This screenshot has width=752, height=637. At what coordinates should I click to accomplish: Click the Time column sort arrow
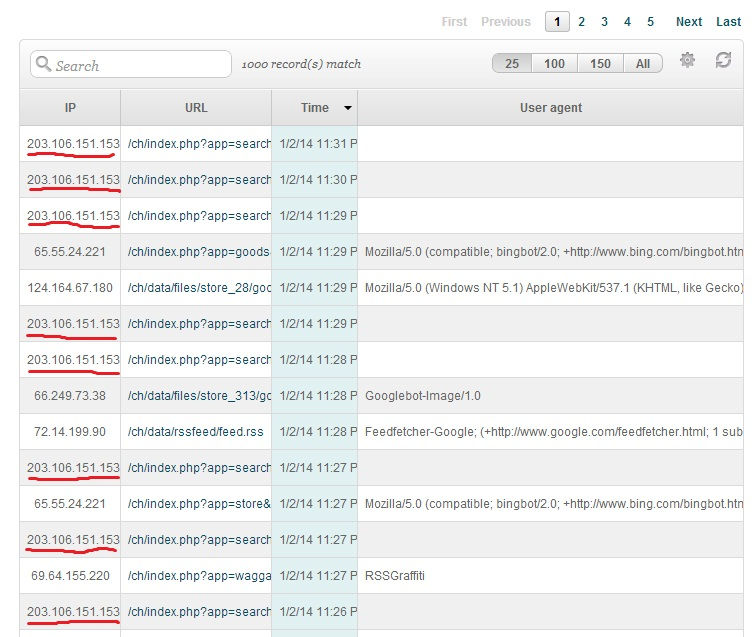pos(348,108)
